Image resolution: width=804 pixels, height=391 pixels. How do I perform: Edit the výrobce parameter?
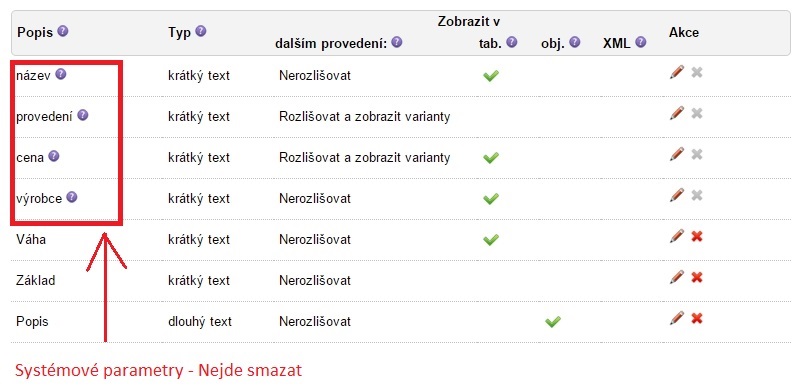click(677, 196)
